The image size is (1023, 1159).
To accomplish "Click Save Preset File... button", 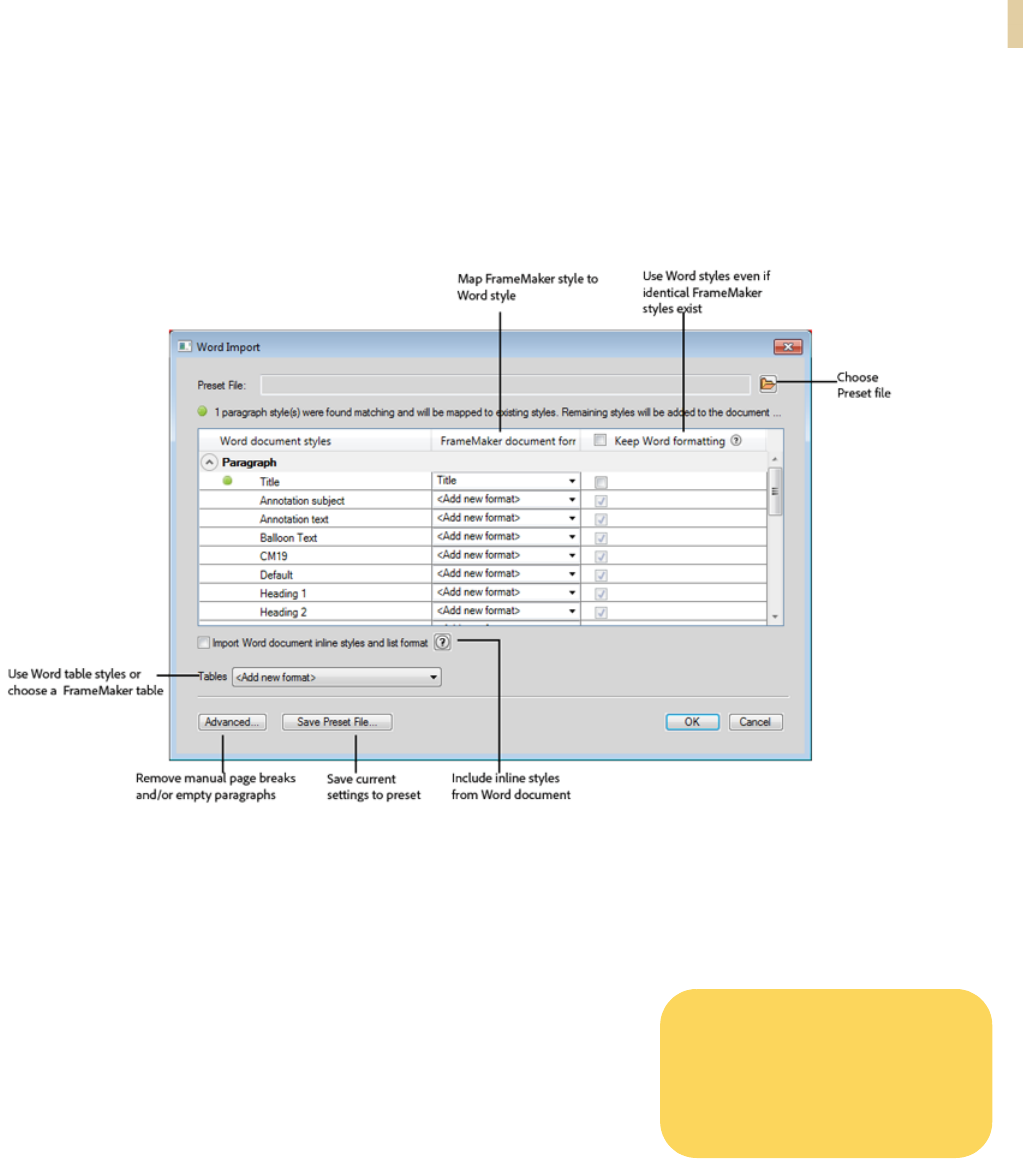I will coord(337,722).
